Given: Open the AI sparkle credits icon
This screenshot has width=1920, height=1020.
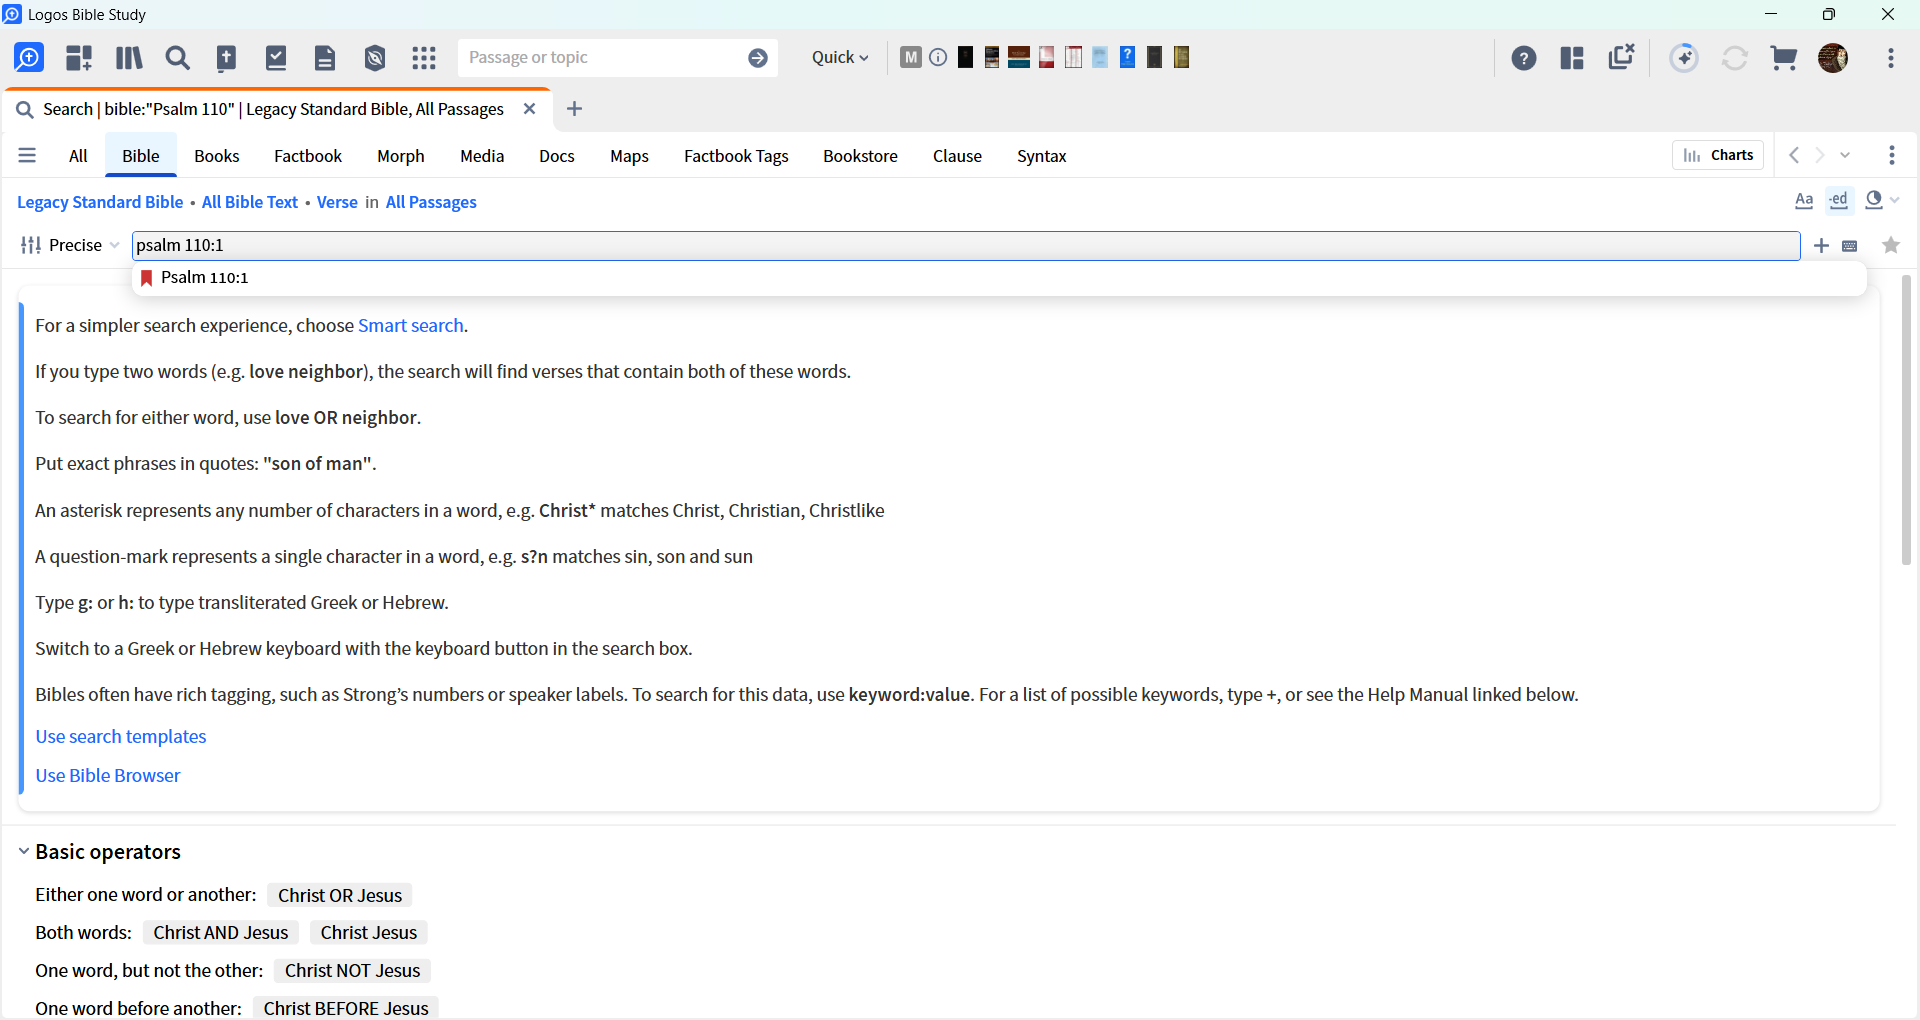Looking at the screenshot, I should click(x=1684, y=58).
